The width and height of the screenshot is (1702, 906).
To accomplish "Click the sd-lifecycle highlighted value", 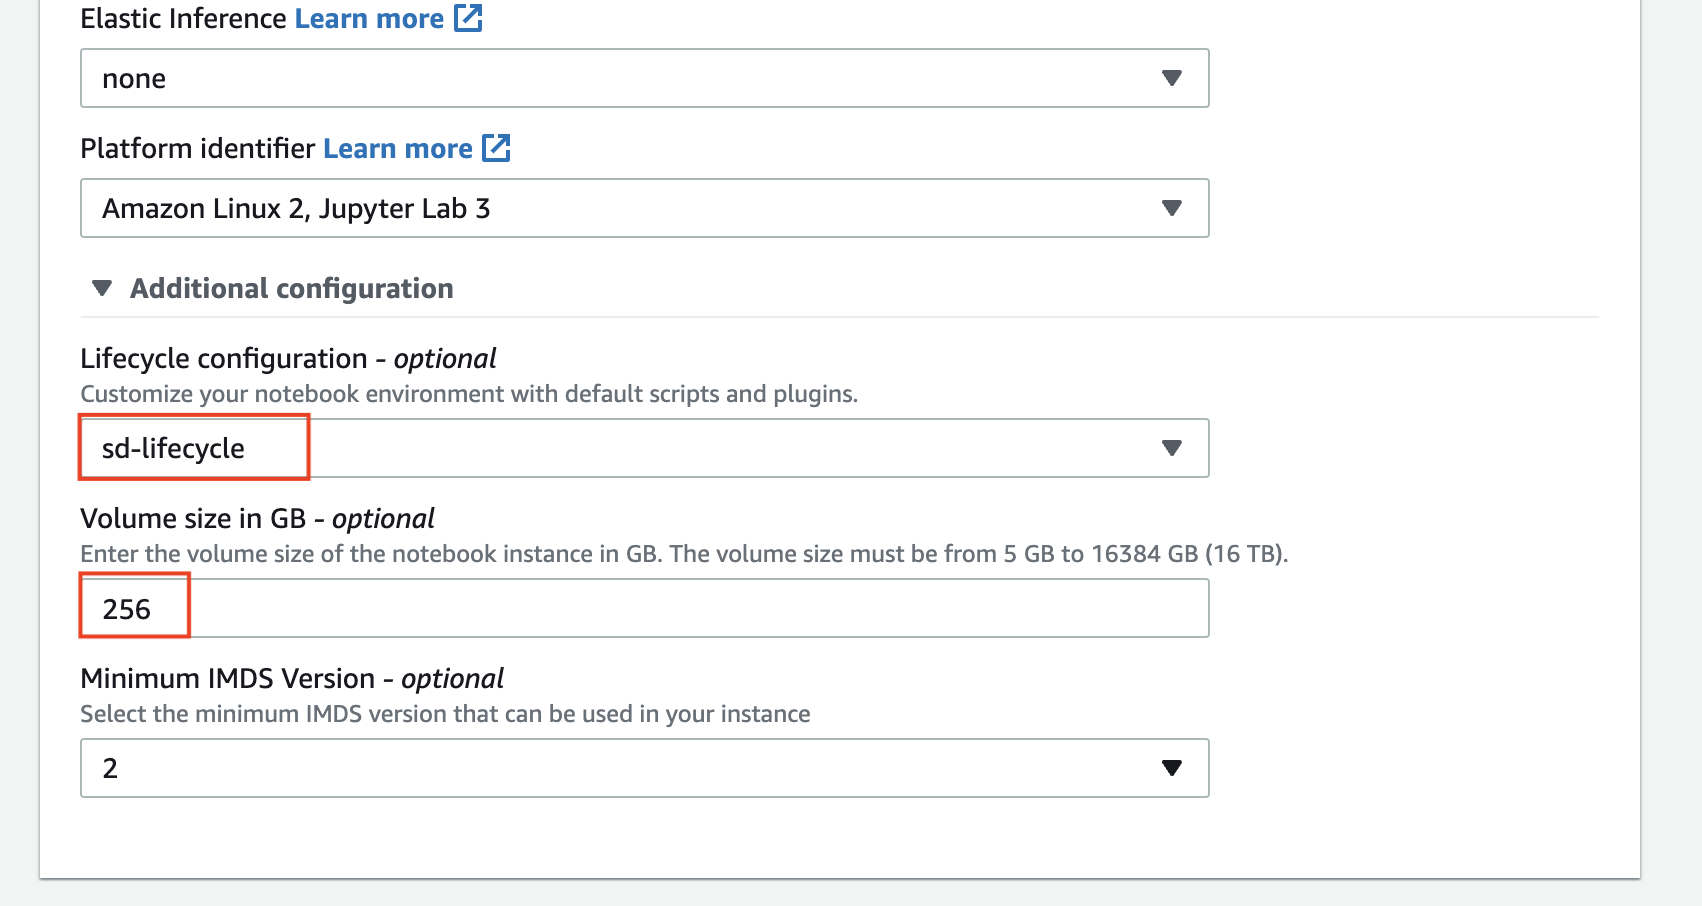I will click(x=174, y=448).
